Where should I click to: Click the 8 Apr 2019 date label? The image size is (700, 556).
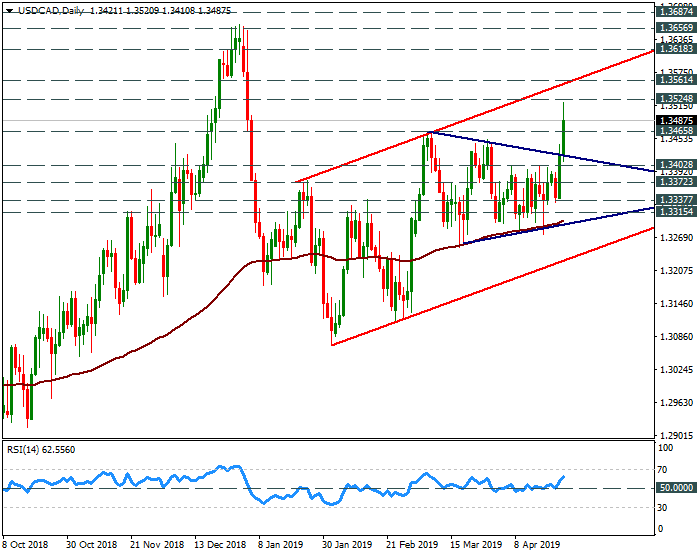pos(537,545)
